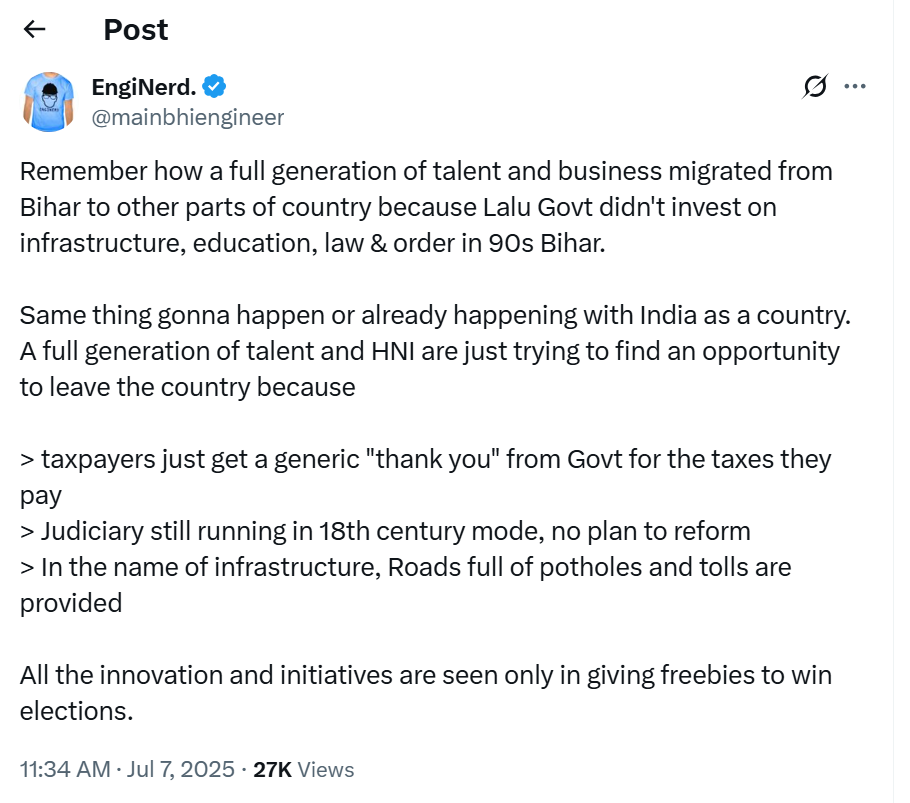
Task: Open the Grok explain-post icon
Action: coord(815,87)
